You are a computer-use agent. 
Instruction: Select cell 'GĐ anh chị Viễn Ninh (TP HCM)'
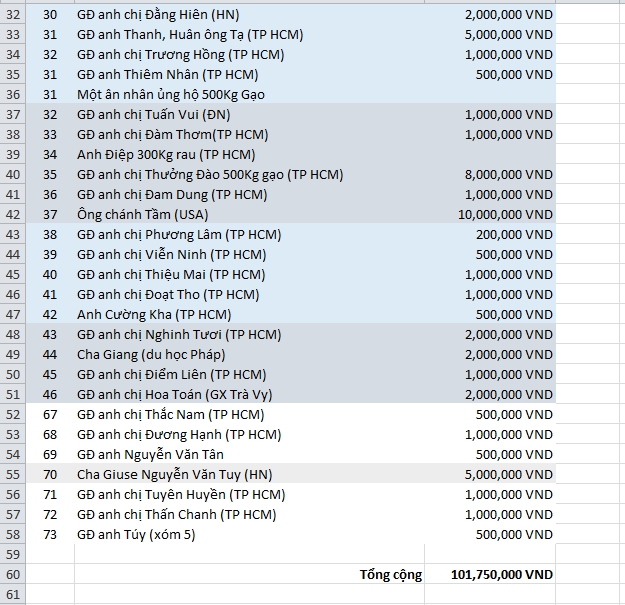[x=250, y=254]
